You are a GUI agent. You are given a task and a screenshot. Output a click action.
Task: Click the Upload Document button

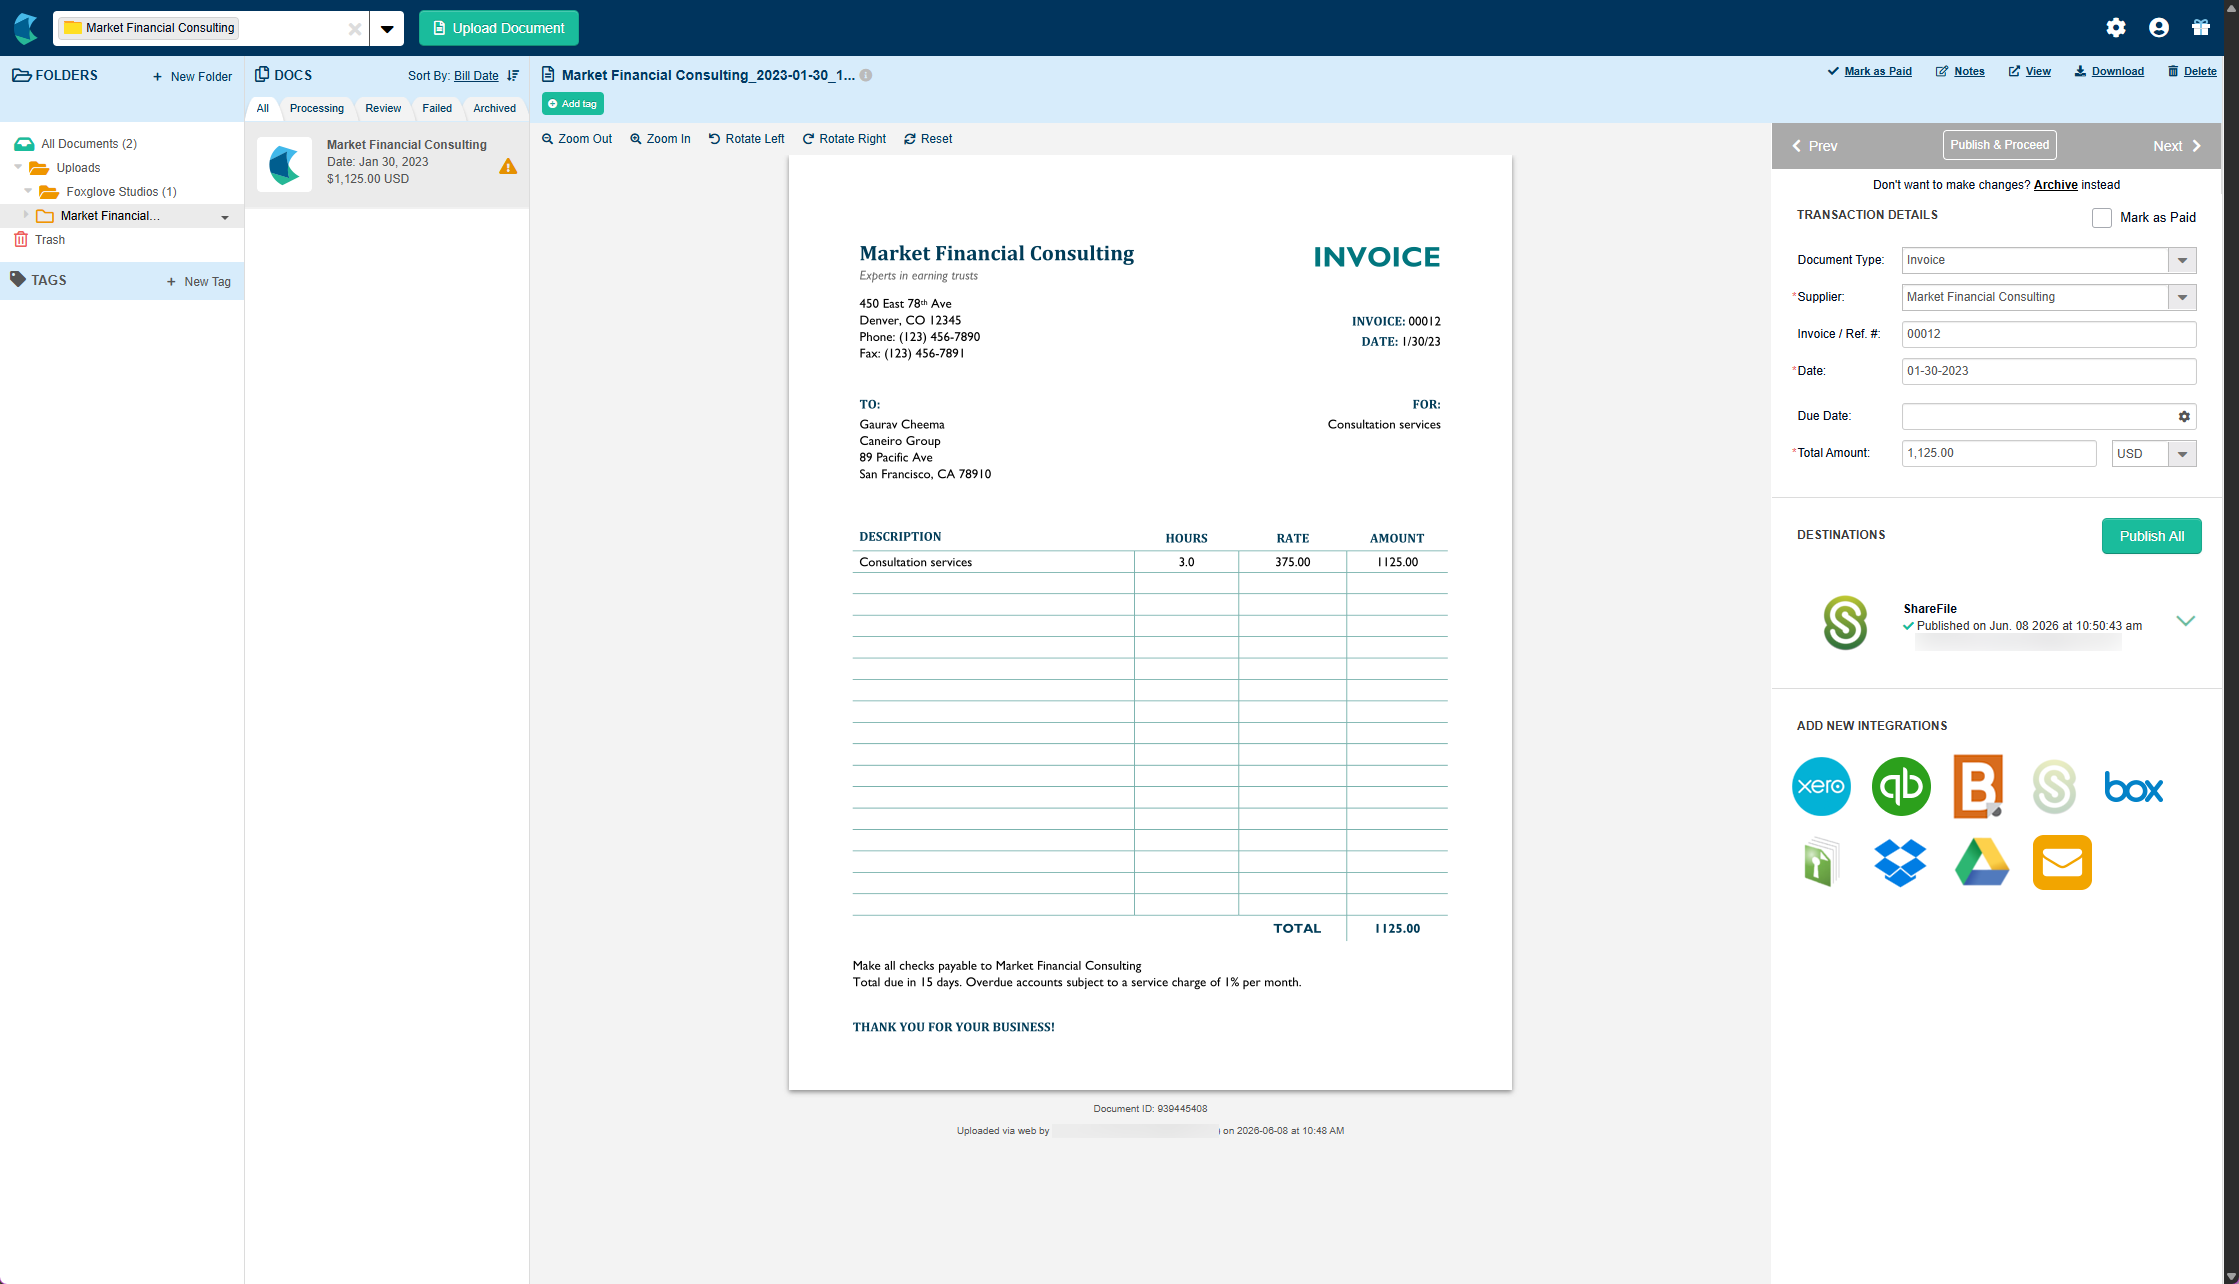point(499,28)
